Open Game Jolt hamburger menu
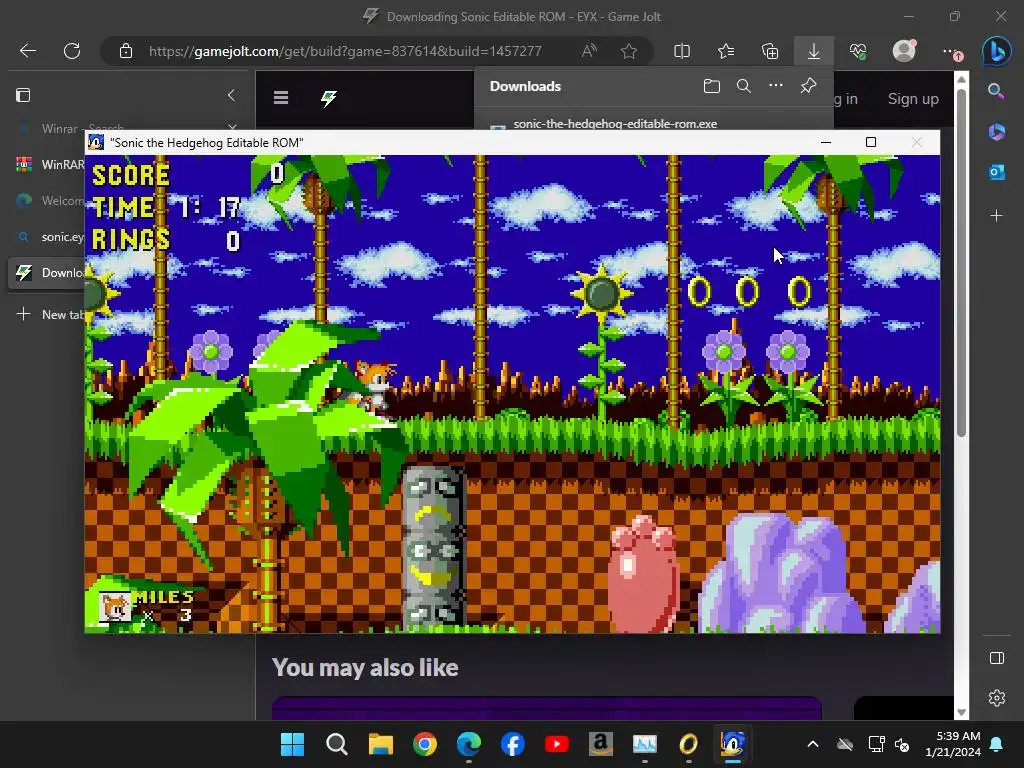The image size is (1024, 768). pos(281,98)
